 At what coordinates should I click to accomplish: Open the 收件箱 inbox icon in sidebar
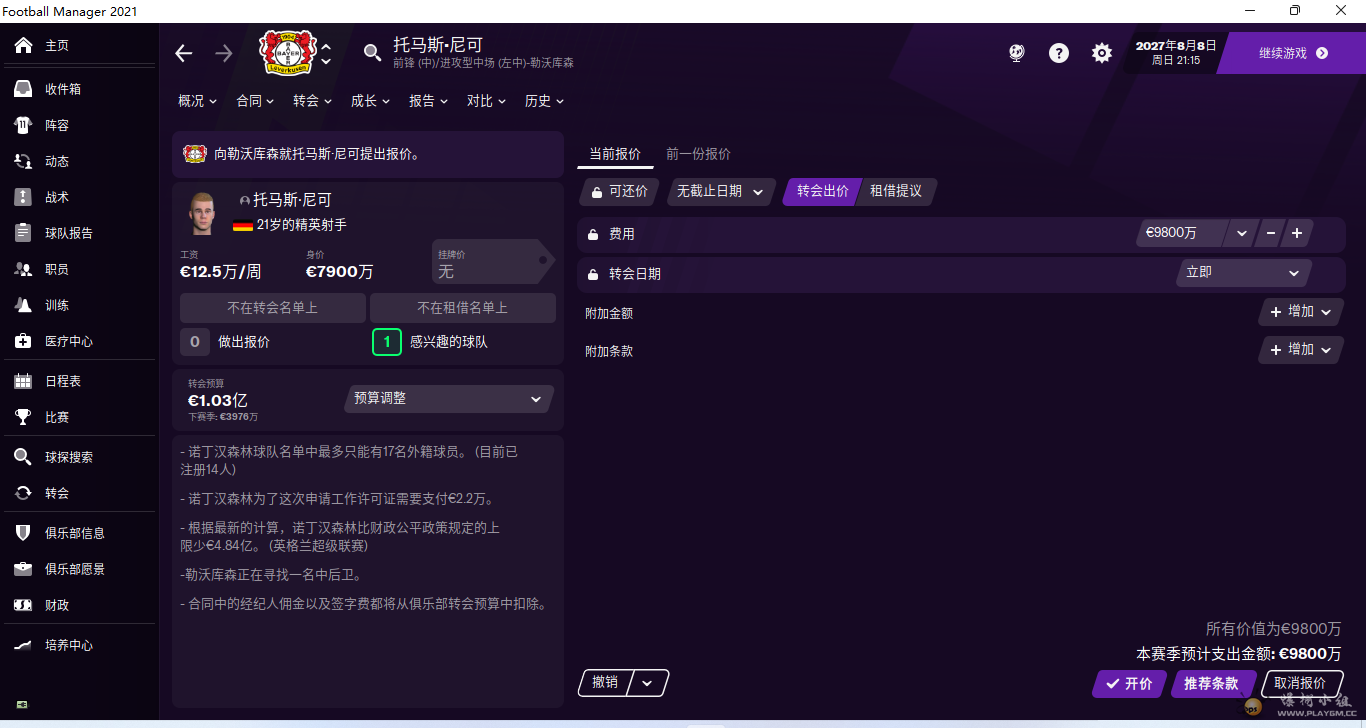coord(23,89)
